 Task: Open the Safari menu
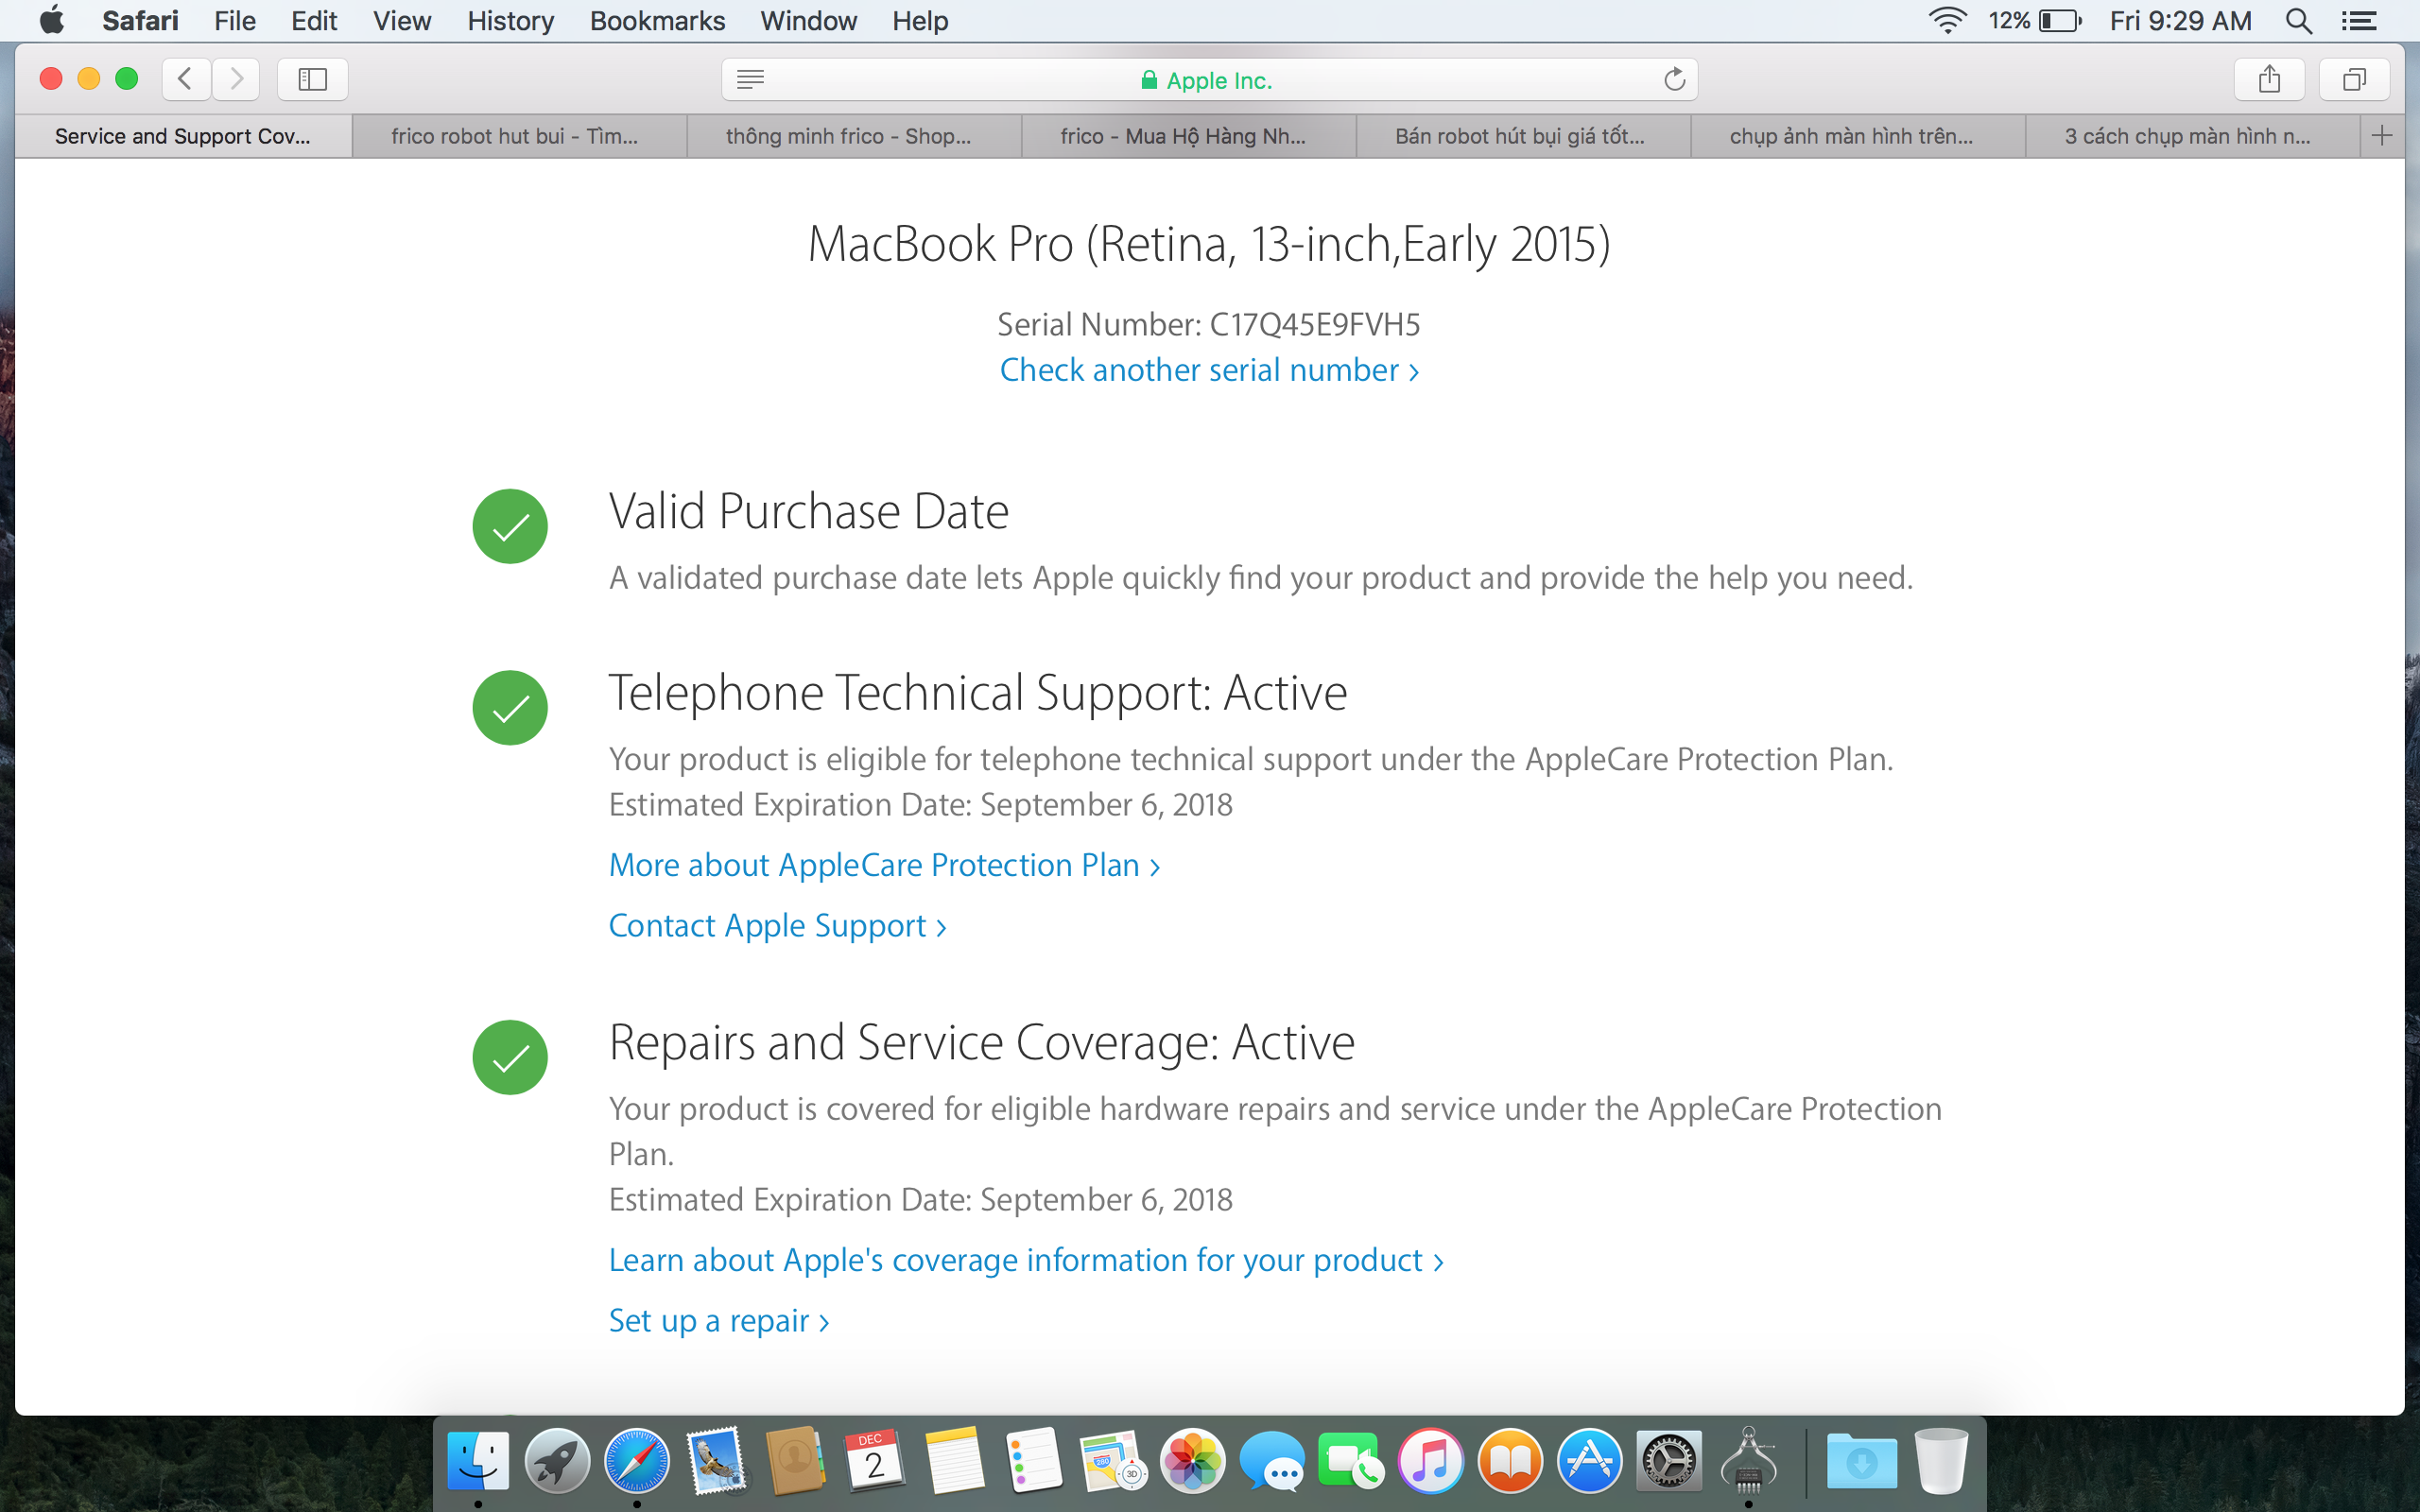pos(140,20)
